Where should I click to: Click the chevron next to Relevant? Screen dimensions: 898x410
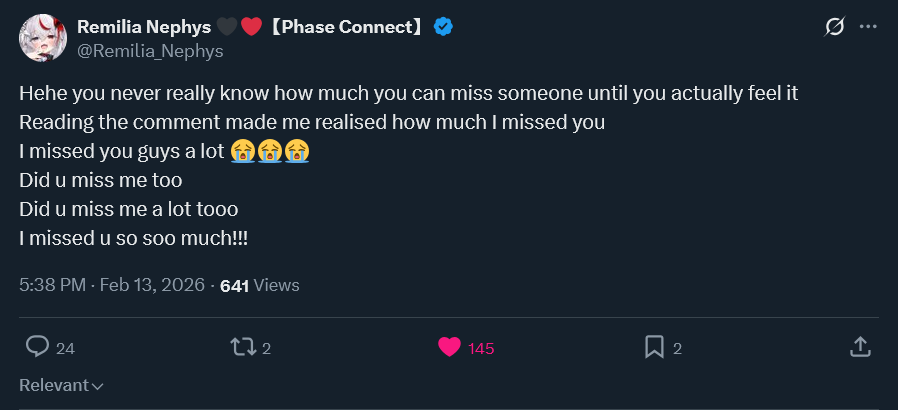coord(97,387)
